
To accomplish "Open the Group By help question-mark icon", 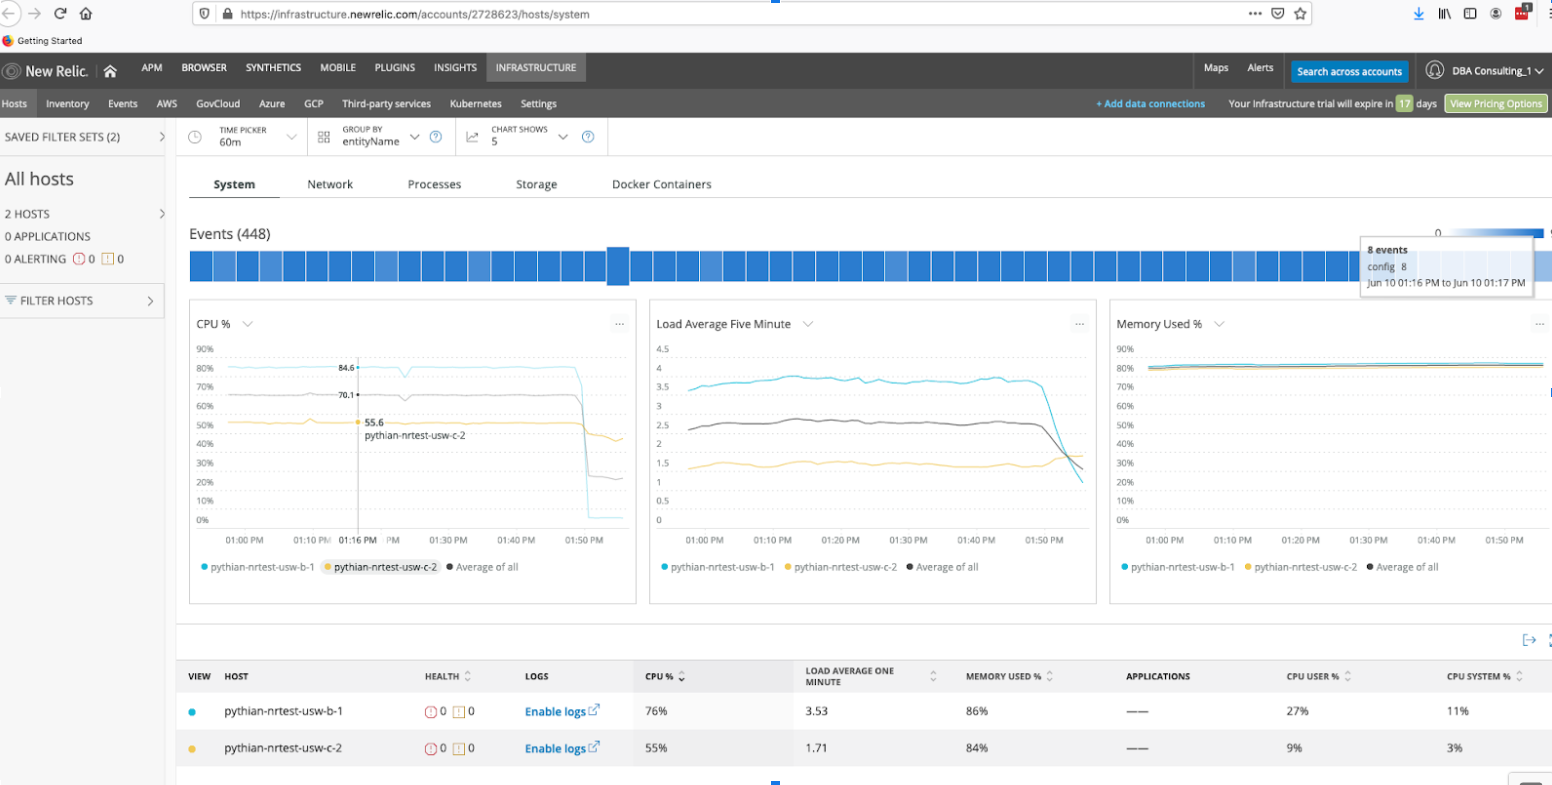I will [x=436, y=137].
